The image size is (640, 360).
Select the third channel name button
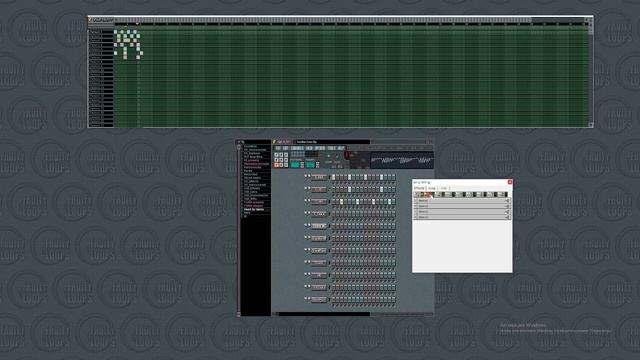319,201
